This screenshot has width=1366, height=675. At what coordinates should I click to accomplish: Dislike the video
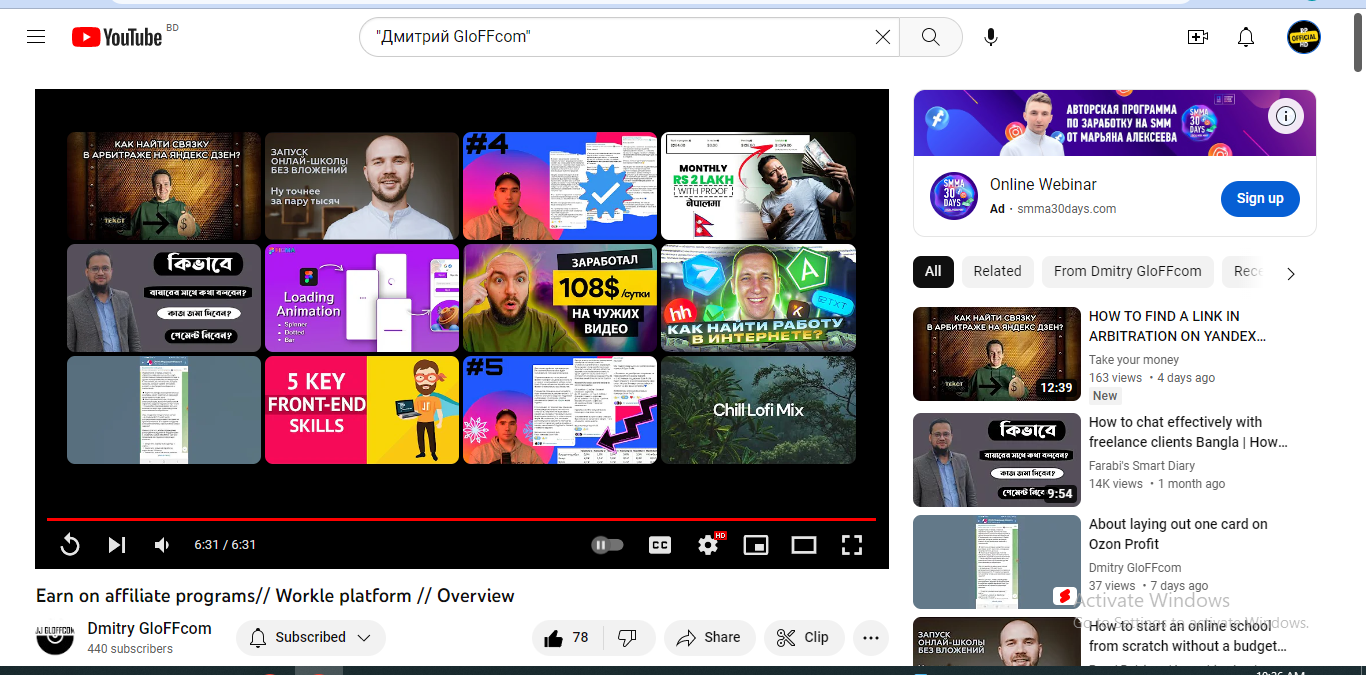[628, 638]
